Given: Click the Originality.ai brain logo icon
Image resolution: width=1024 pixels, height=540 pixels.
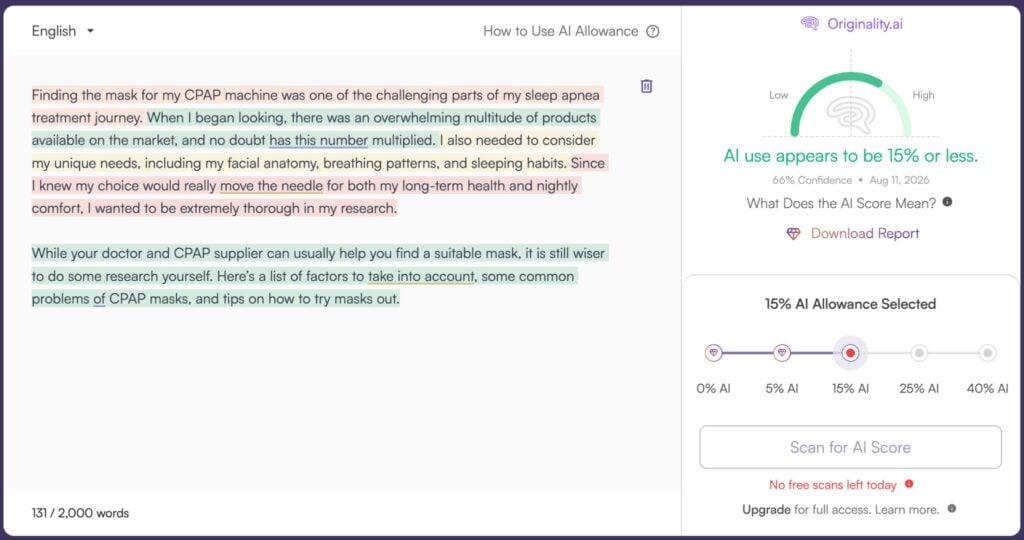Looking at the screenshot, I should tap(810, 24).
